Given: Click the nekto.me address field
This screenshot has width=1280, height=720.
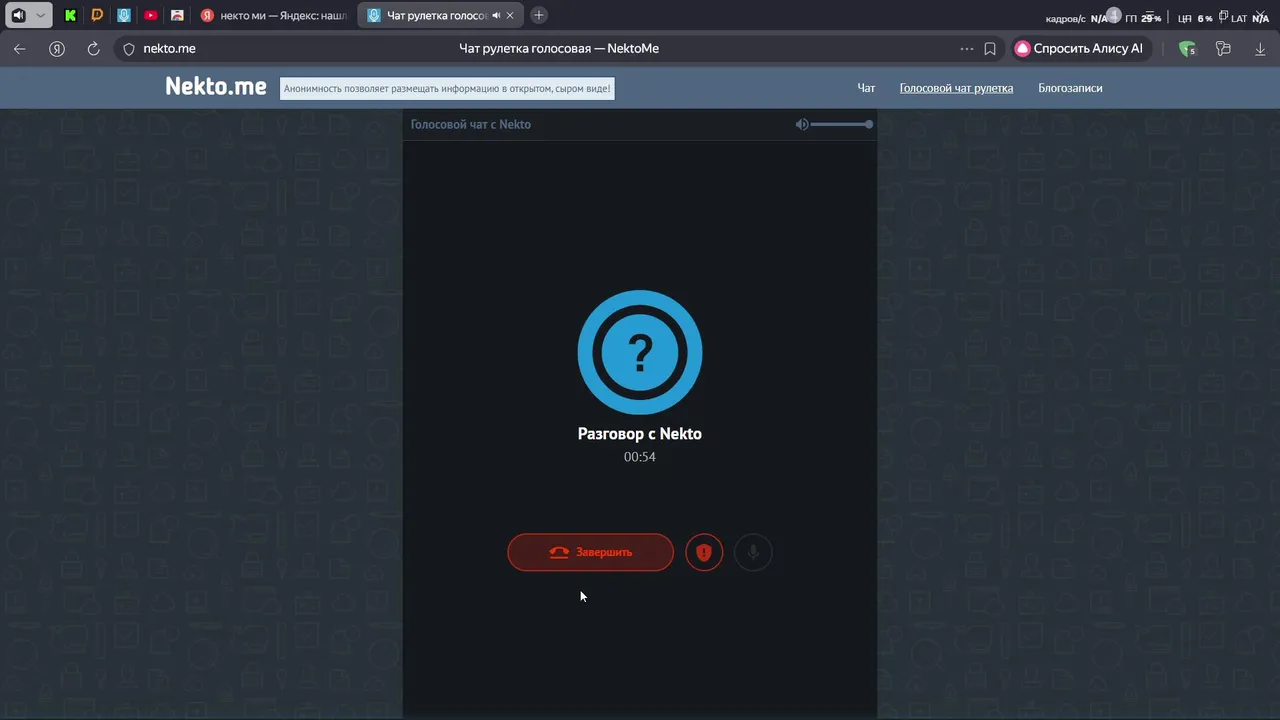Looking at the screenshot, I should [170, 48].
